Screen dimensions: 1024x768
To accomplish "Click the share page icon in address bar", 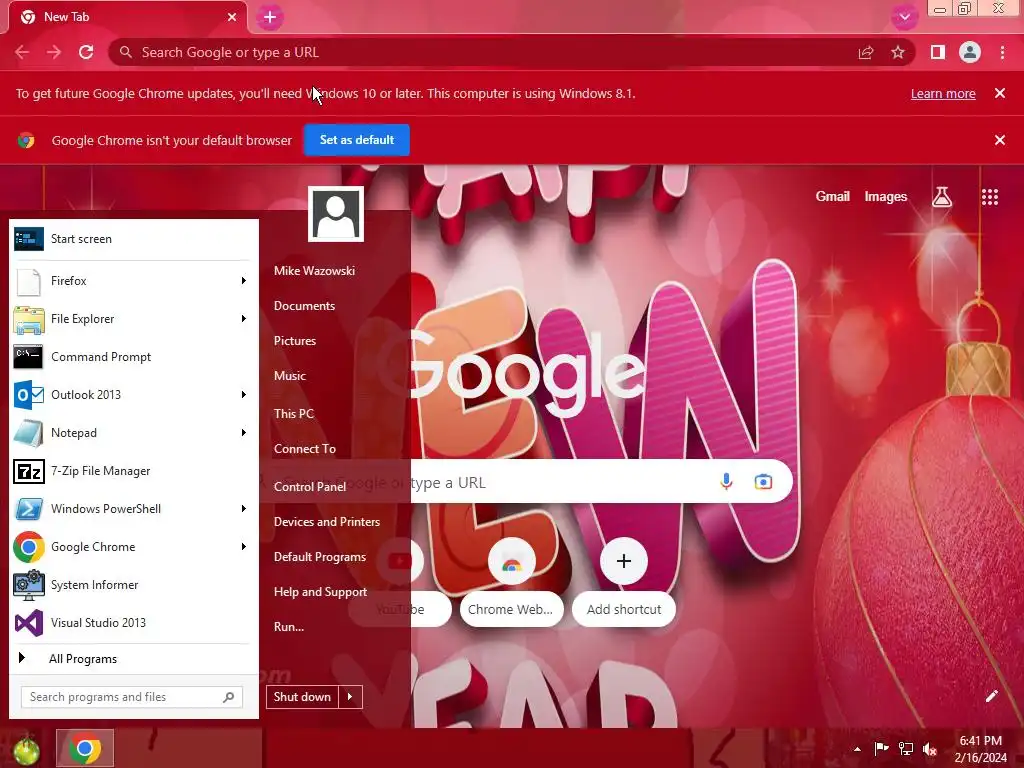I will (x=866, y=52).
